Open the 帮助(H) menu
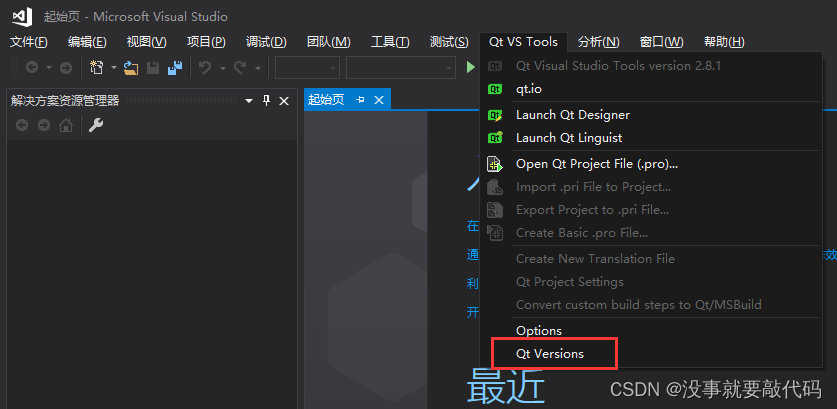 724,42
